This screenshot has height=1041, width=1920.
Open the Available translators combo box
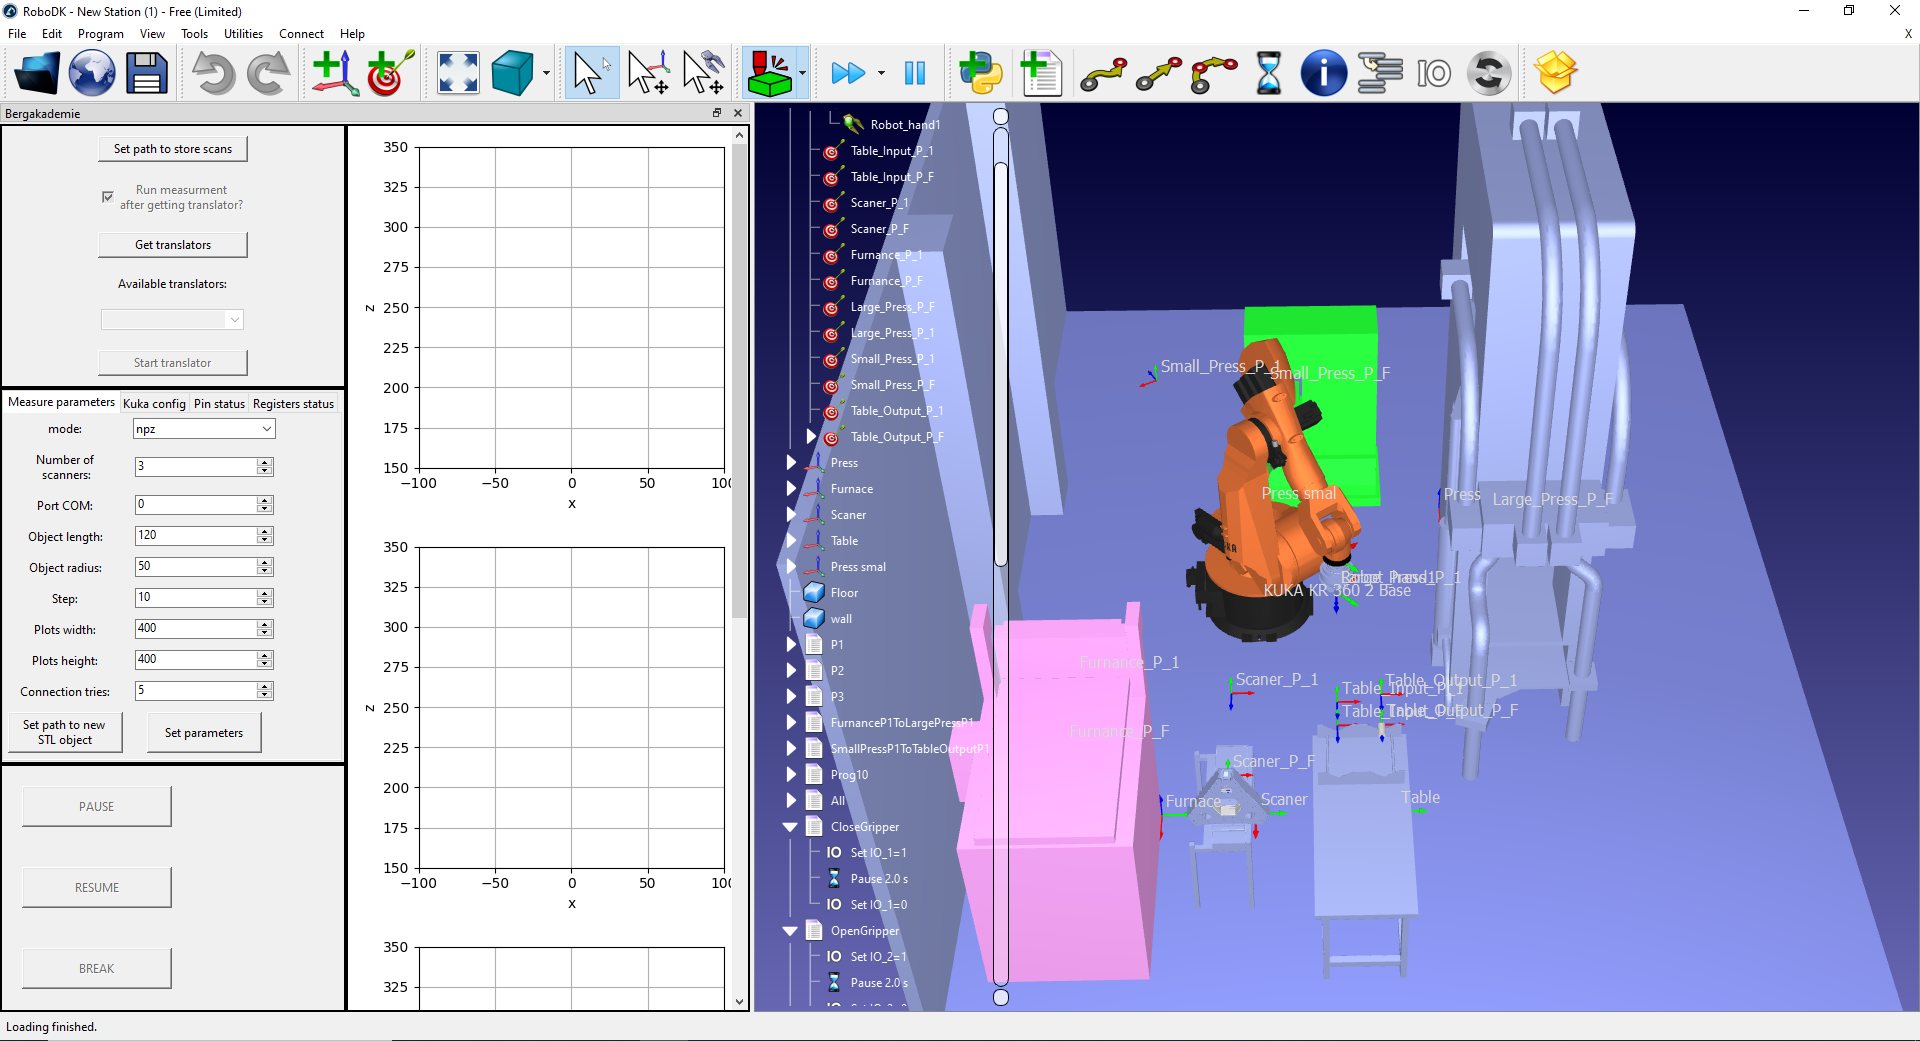tap(172, 320)
